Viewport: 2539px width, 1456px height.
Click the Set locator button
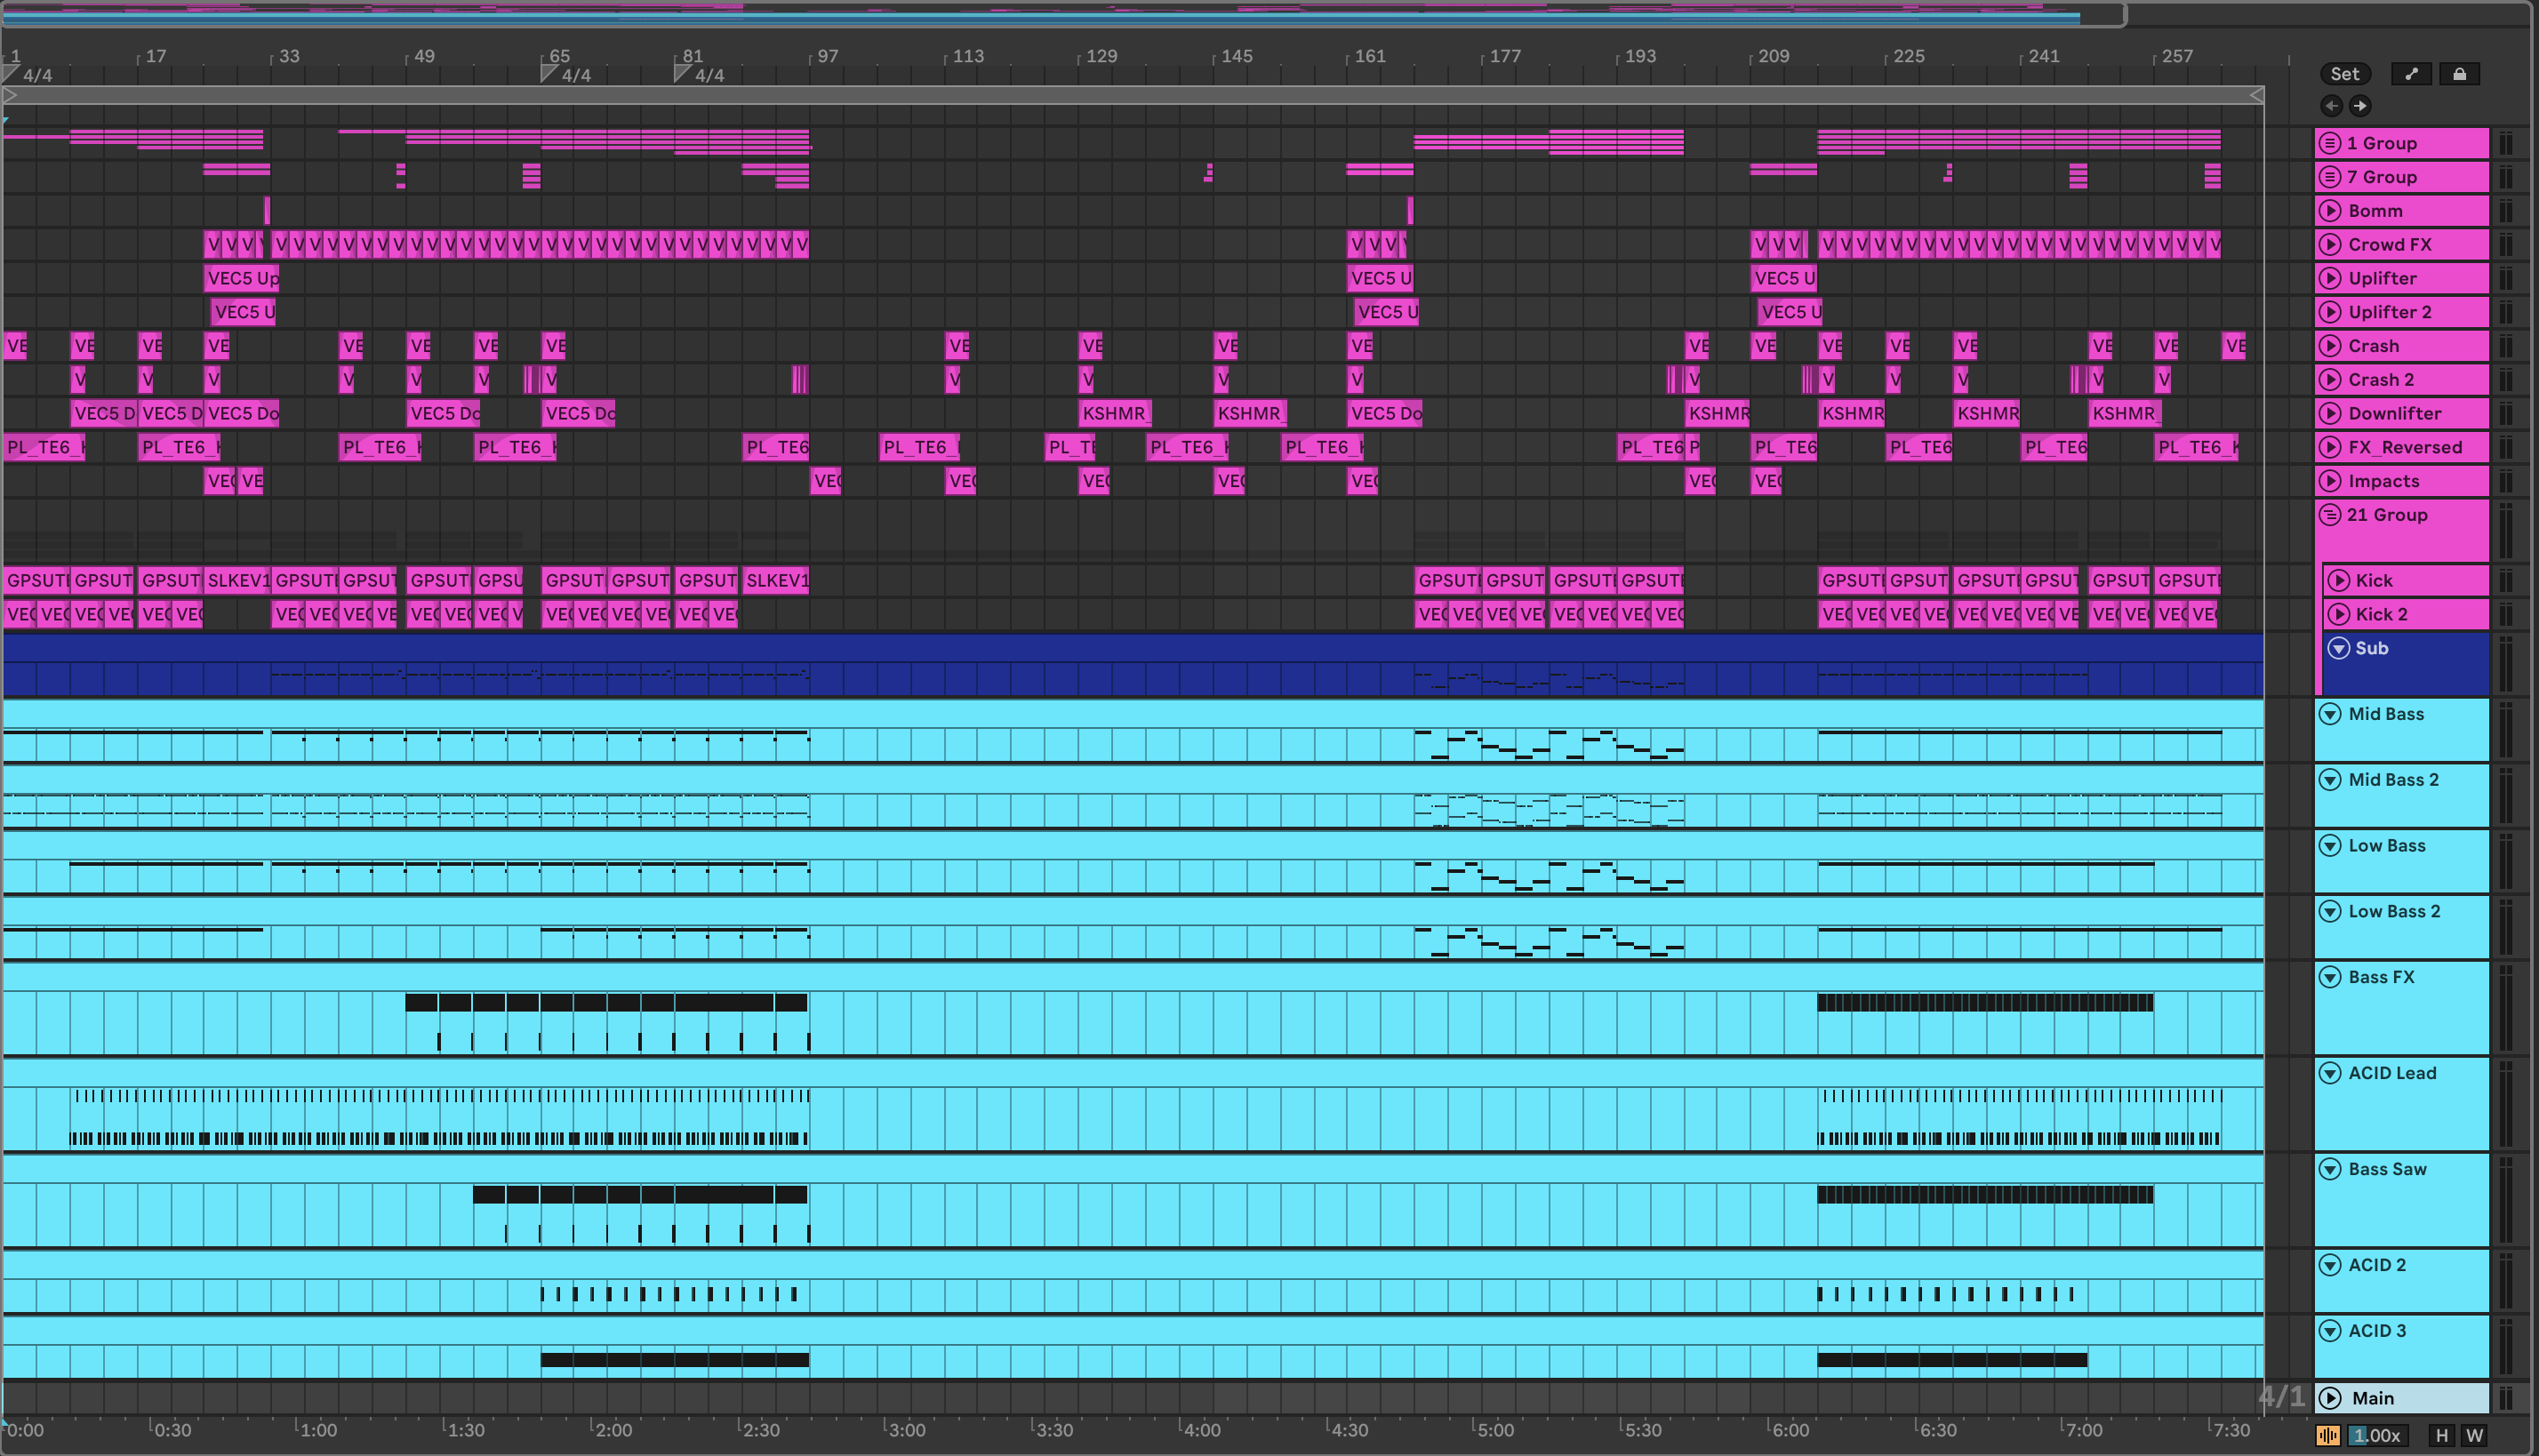[2344, 74]
